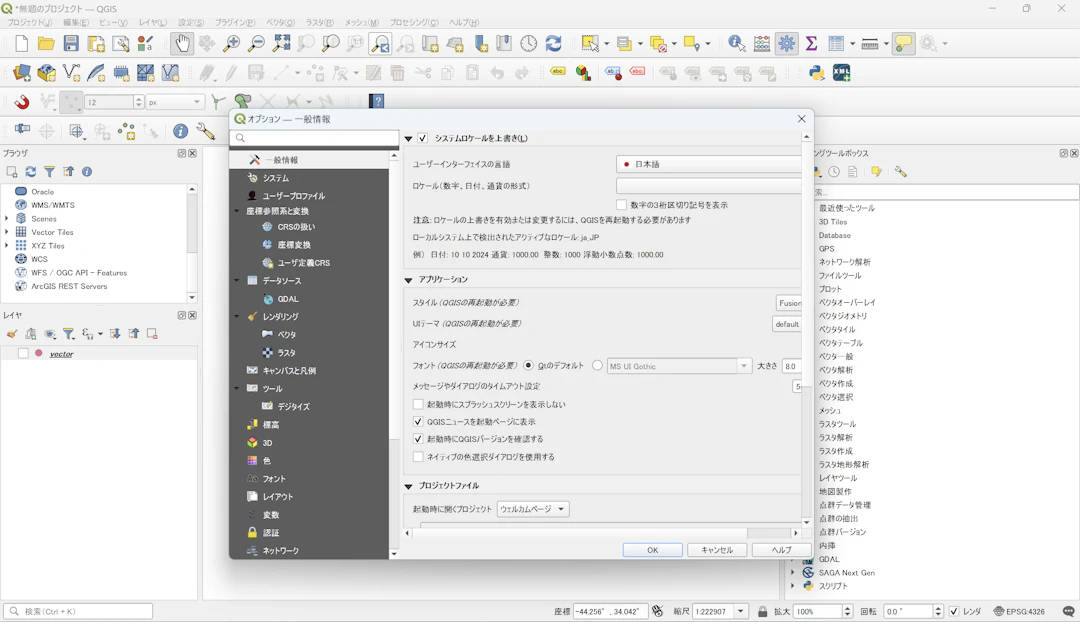Open the ベクタ menu in menu bar

click(280, 22)
